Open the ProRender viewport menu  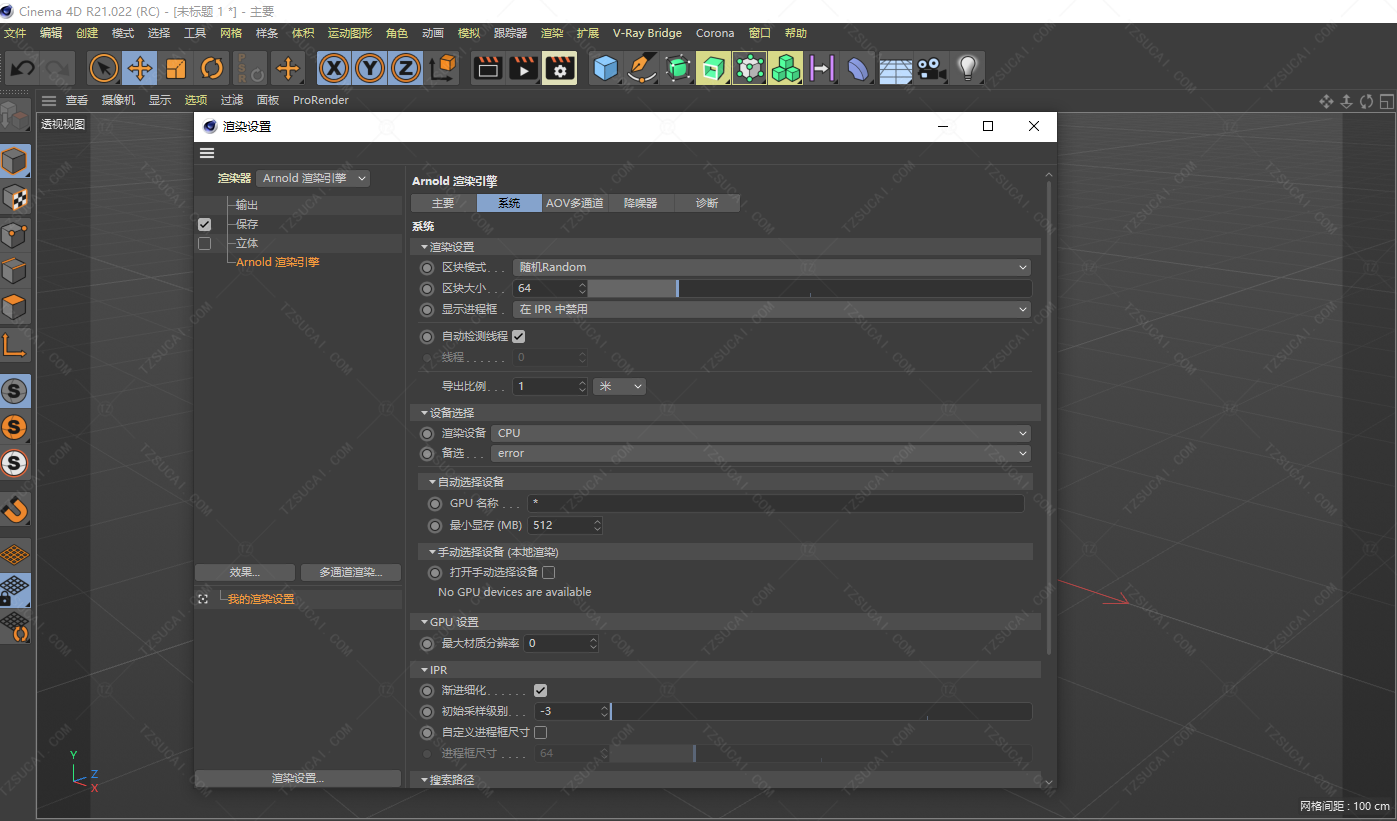(321, 100)
